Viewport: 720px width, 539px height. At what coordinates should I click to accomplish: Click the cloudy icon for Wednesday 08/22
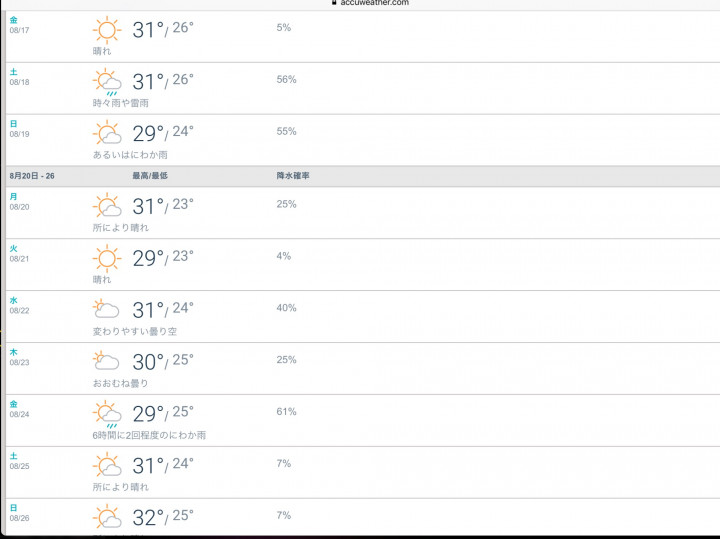pyautogui.click(x=107, y=310)
